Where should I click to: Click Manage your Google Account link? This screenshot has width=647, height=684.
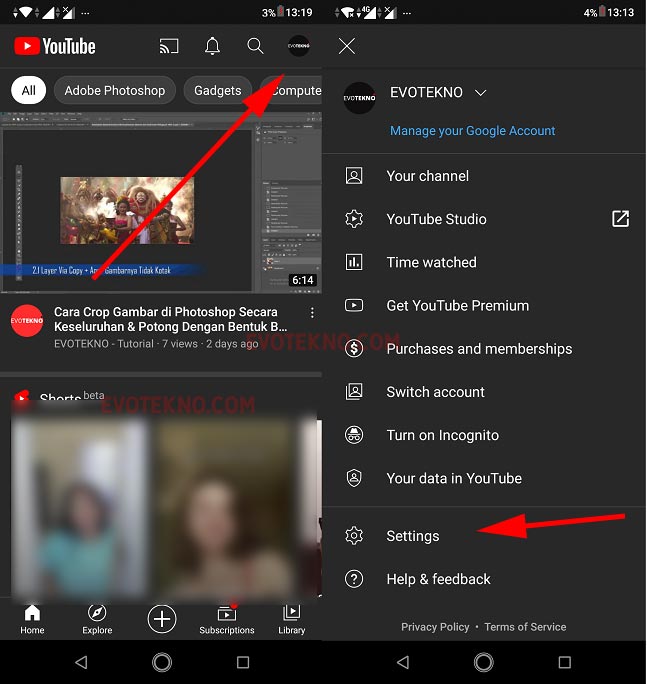click(x=472, y=131)
